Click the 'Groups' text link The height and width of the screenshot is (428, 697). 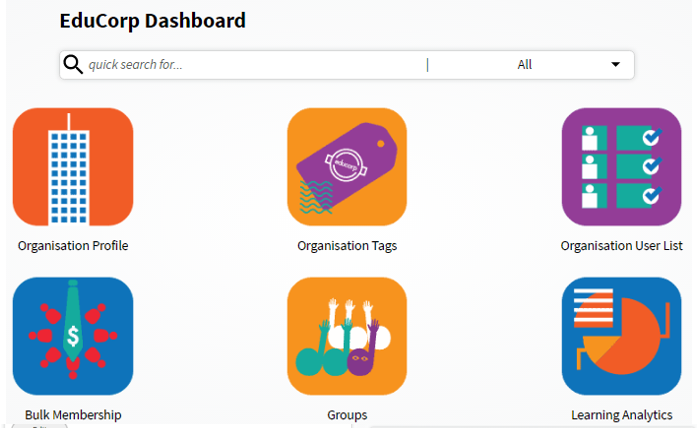click(x=347, y=415)
